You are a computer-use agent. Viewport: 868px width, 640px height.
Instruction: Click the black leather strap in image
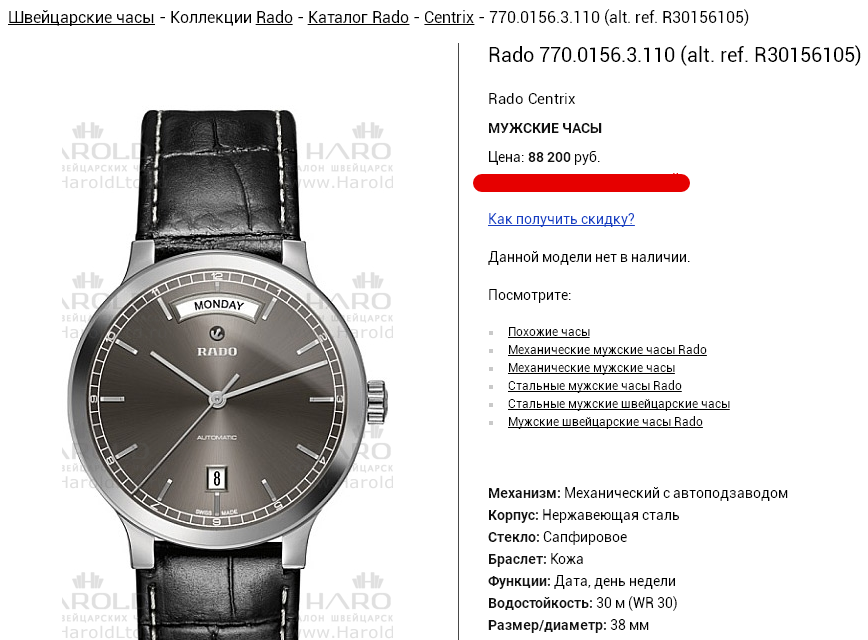click(219, 177)
